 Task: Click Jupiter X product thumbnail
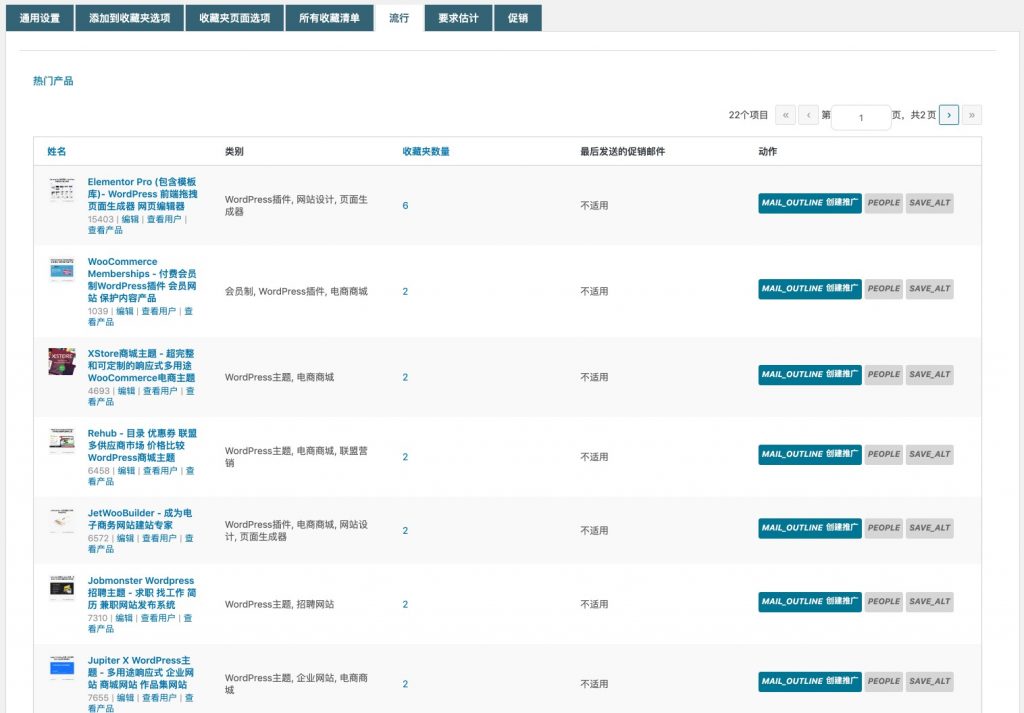(x=62, y=669)
